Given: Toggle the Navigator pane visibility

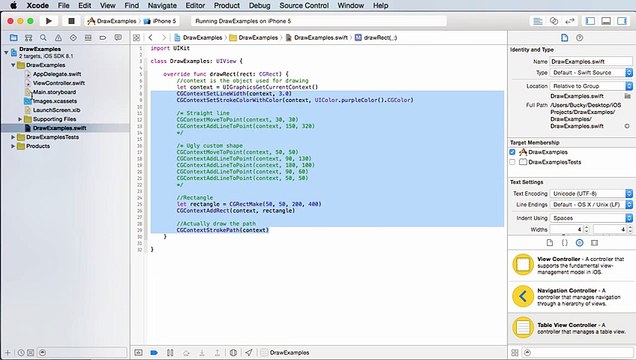Looking at the screenshot, I should point(591,21).
